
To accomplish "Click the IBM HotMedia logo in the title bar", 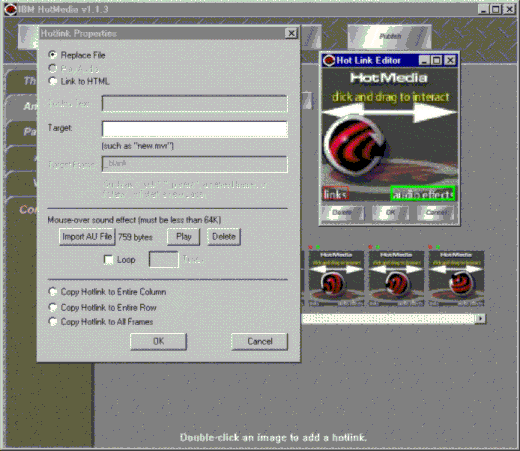I will coord(10,9).
